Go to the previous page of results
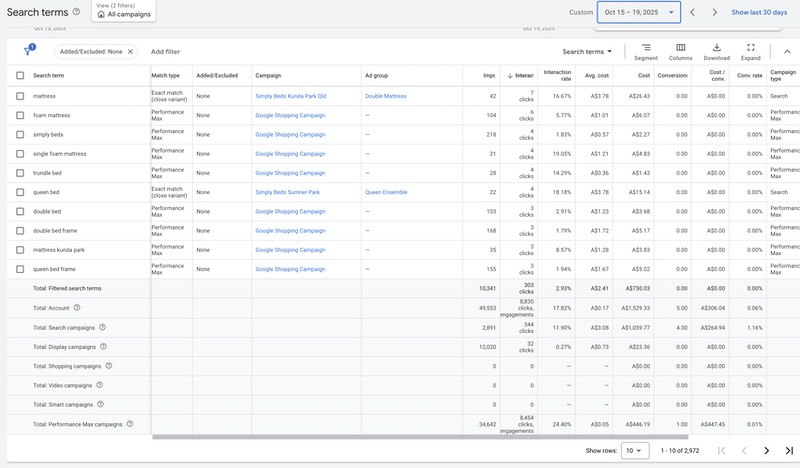 coord(744,451)
